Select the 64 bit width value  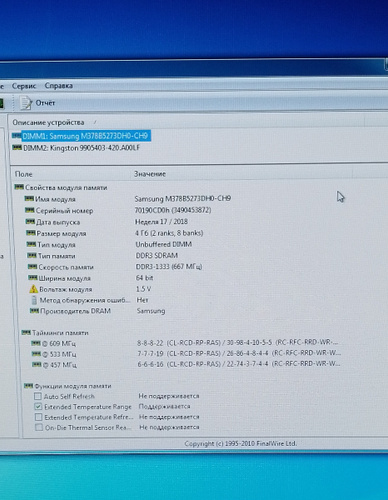pos(145,277)
